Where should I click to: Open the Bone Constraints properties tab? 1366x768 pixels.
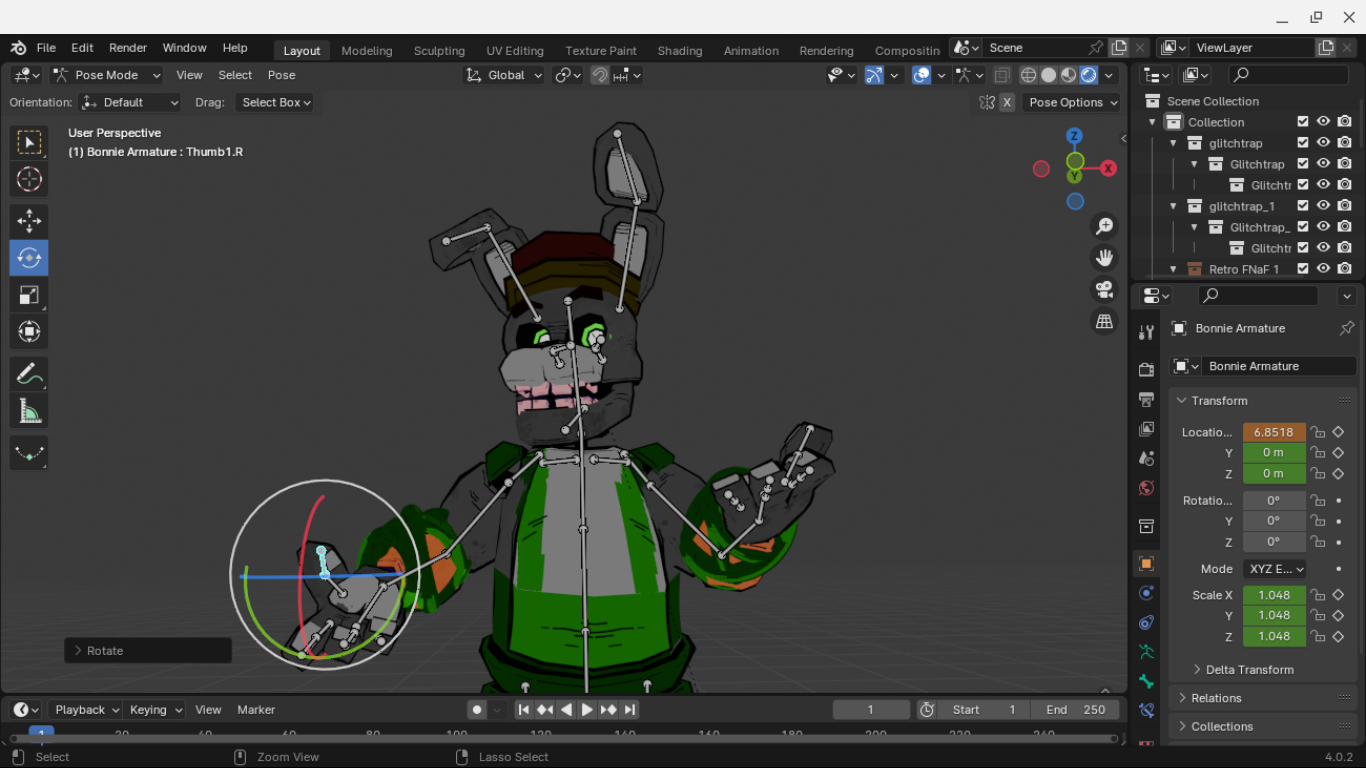point(1146,711)
